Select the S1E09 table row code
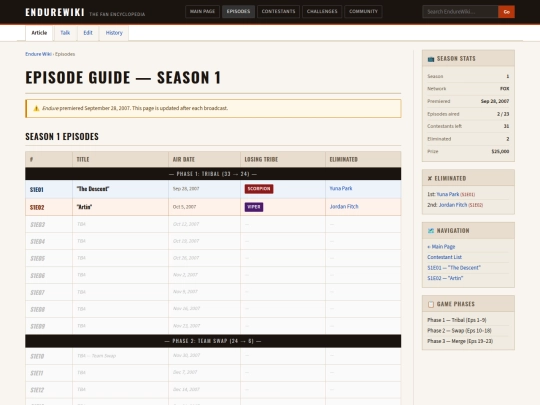Screen dimensions: 540x405 click(38, 326)
